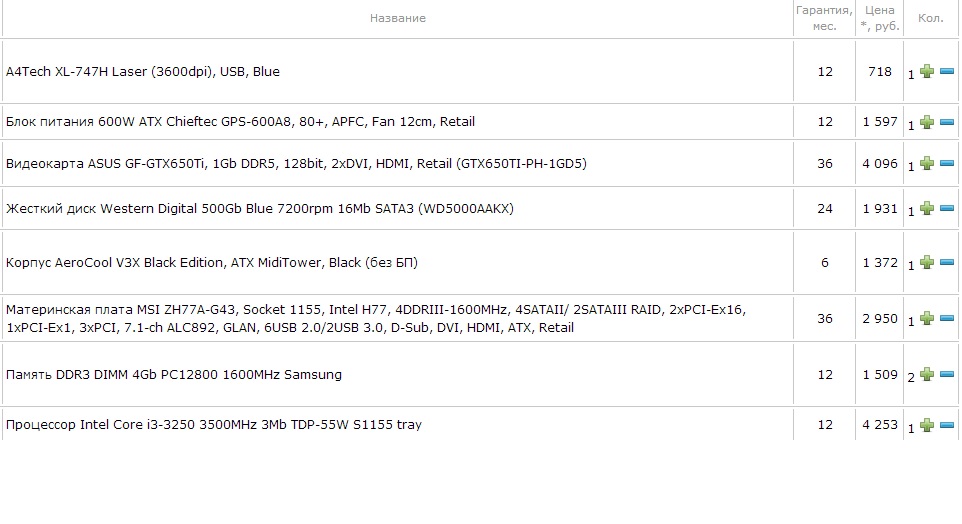Add another Western Digital 500Gb hard drive
The width and height of the screenshot is (962, 524).
coord(927,209)
